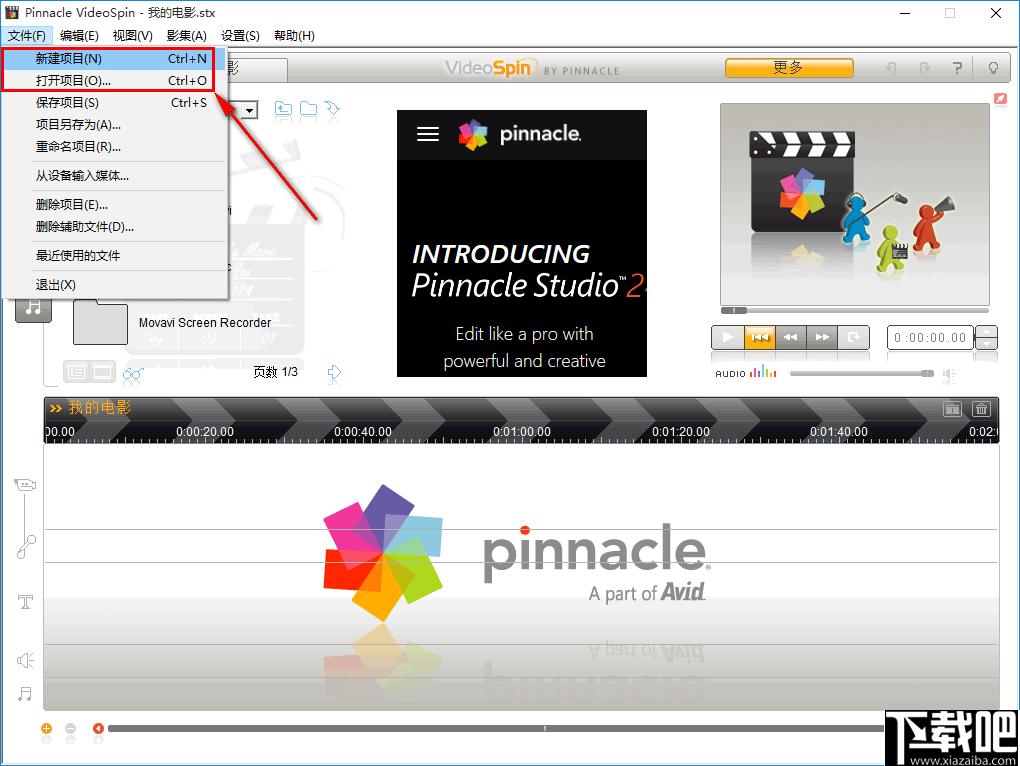Screen dimensions: 1020x766
Task: Increment timecode with the up stepper arrow
Action: point(987,332)
